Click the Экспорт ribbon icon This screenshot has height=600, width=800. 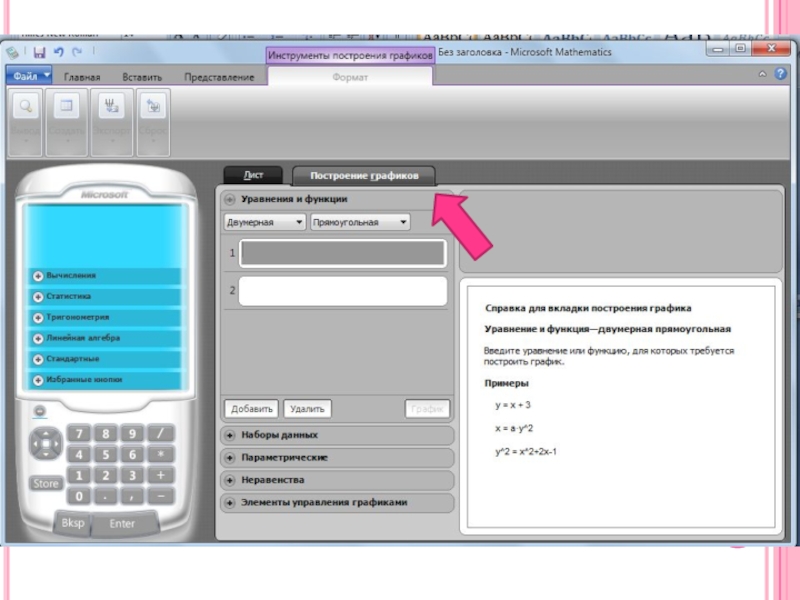pos(112,122)
